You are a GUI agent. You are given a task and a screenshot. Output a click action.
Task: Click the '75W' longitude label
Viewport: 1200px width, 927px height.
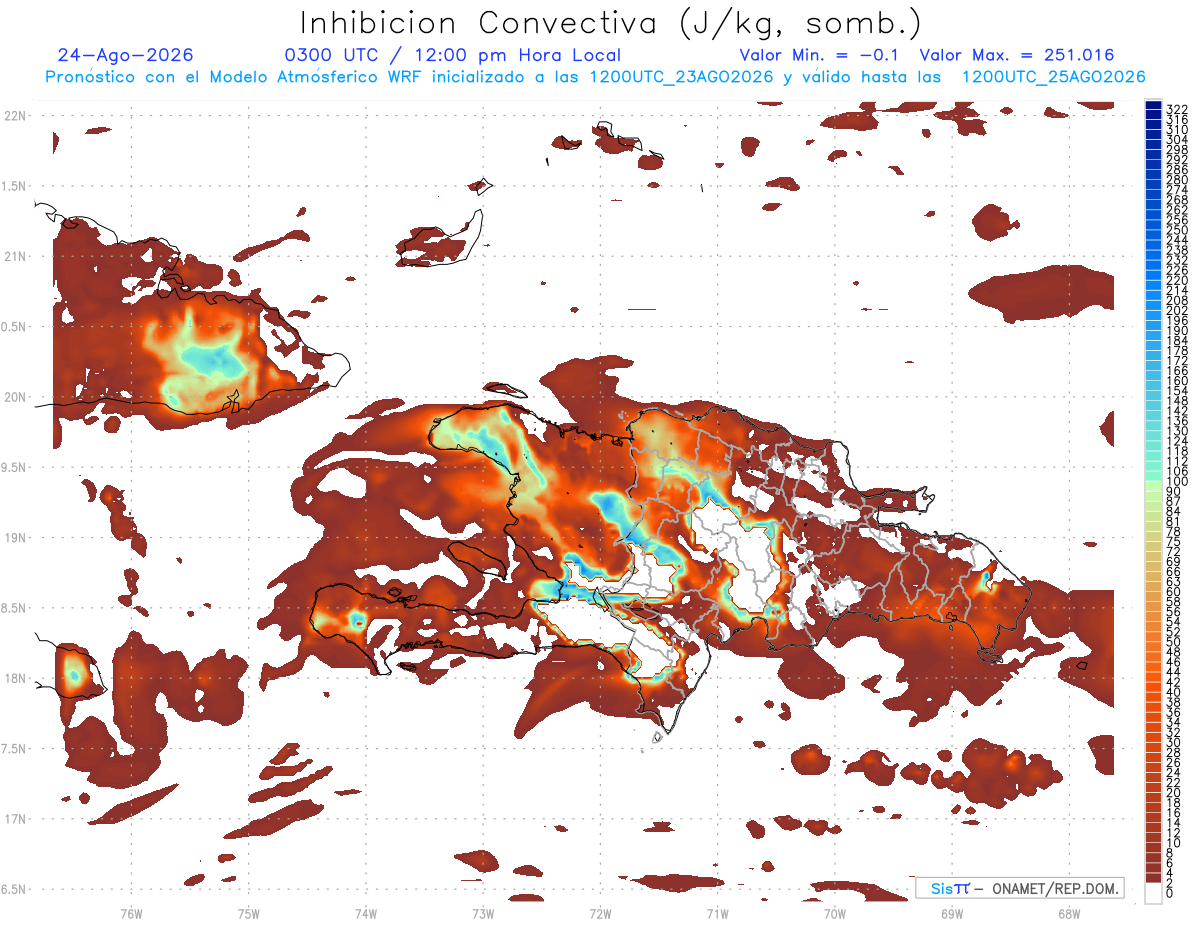[248, 913]
